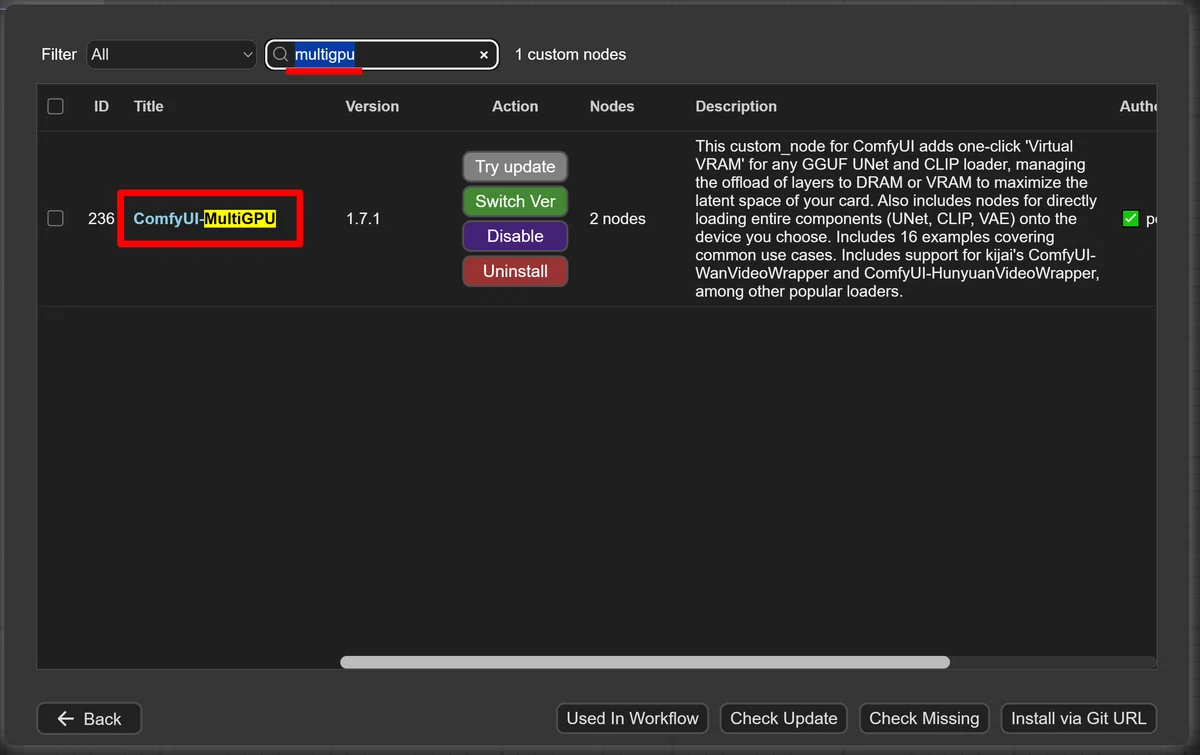This screenshot has height=755, width=1200.
Task: Click the Try update button
Action: click(515, 166)
